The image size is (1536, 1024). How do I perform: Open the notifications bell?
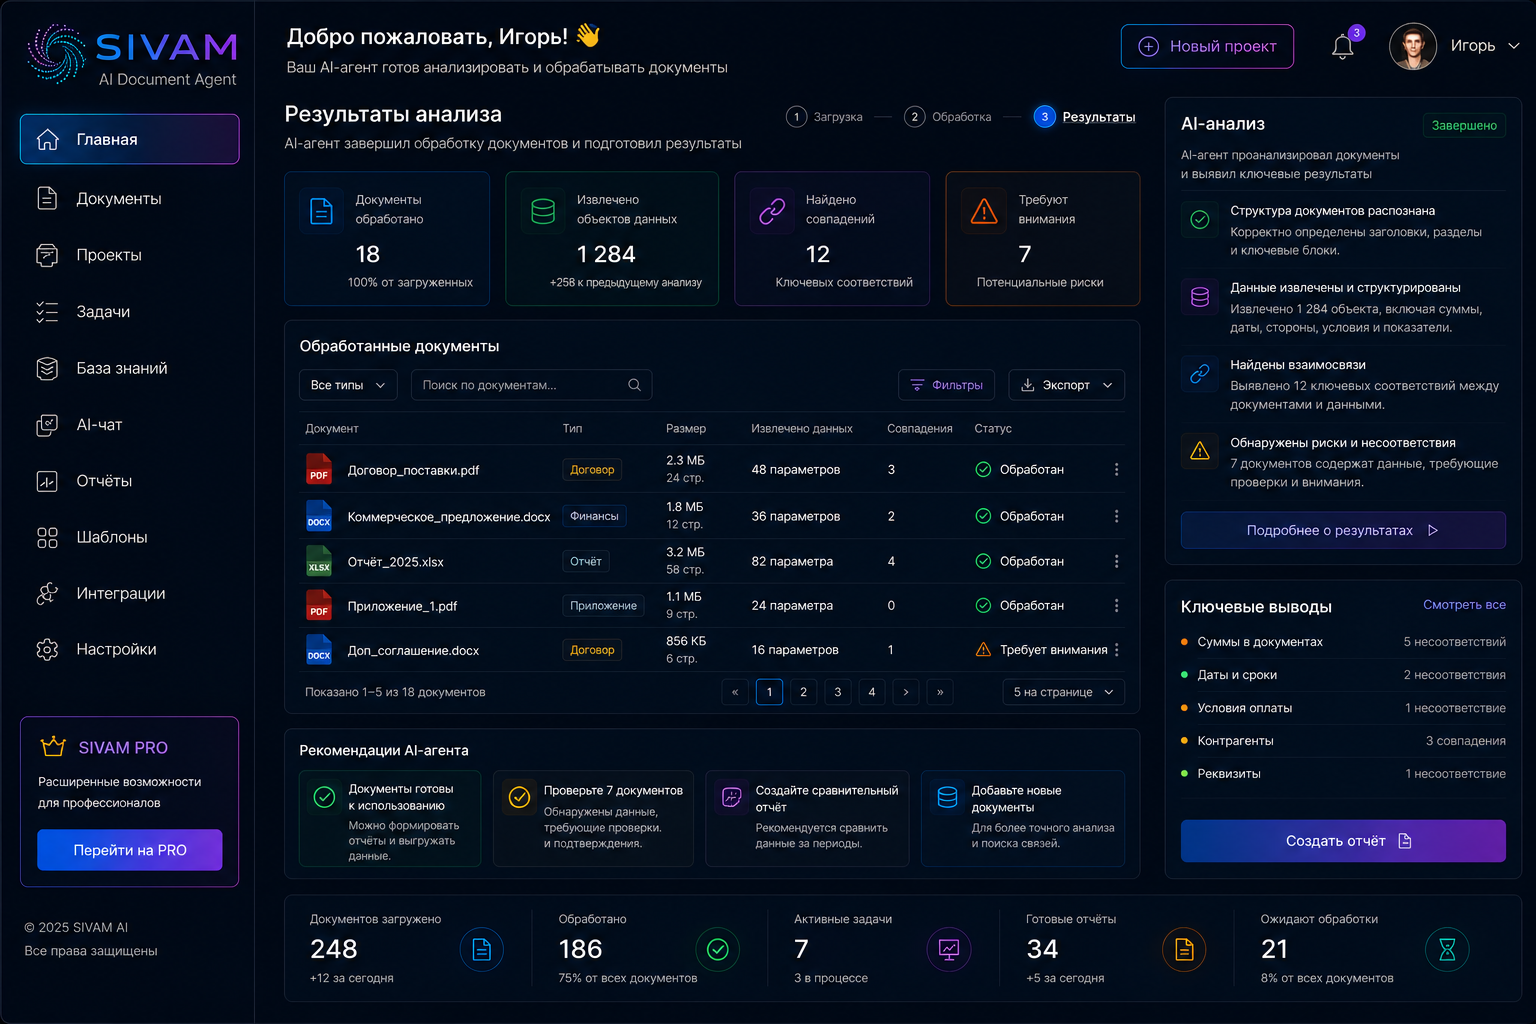pos(1342,46)
